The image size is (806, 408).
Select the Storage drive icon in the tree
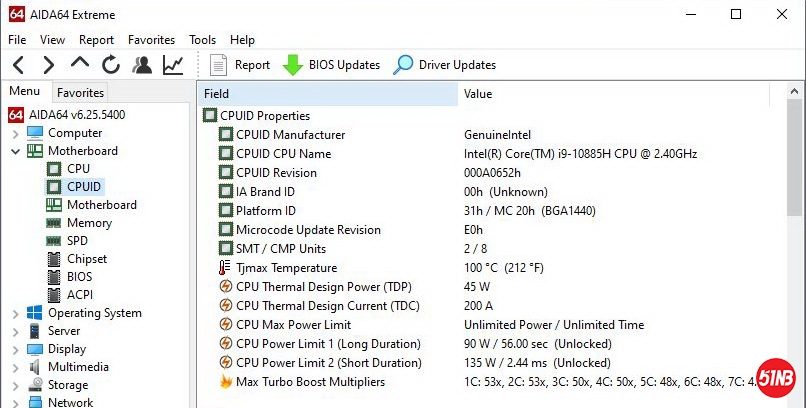pyautogui.click(x=35, y=385)
